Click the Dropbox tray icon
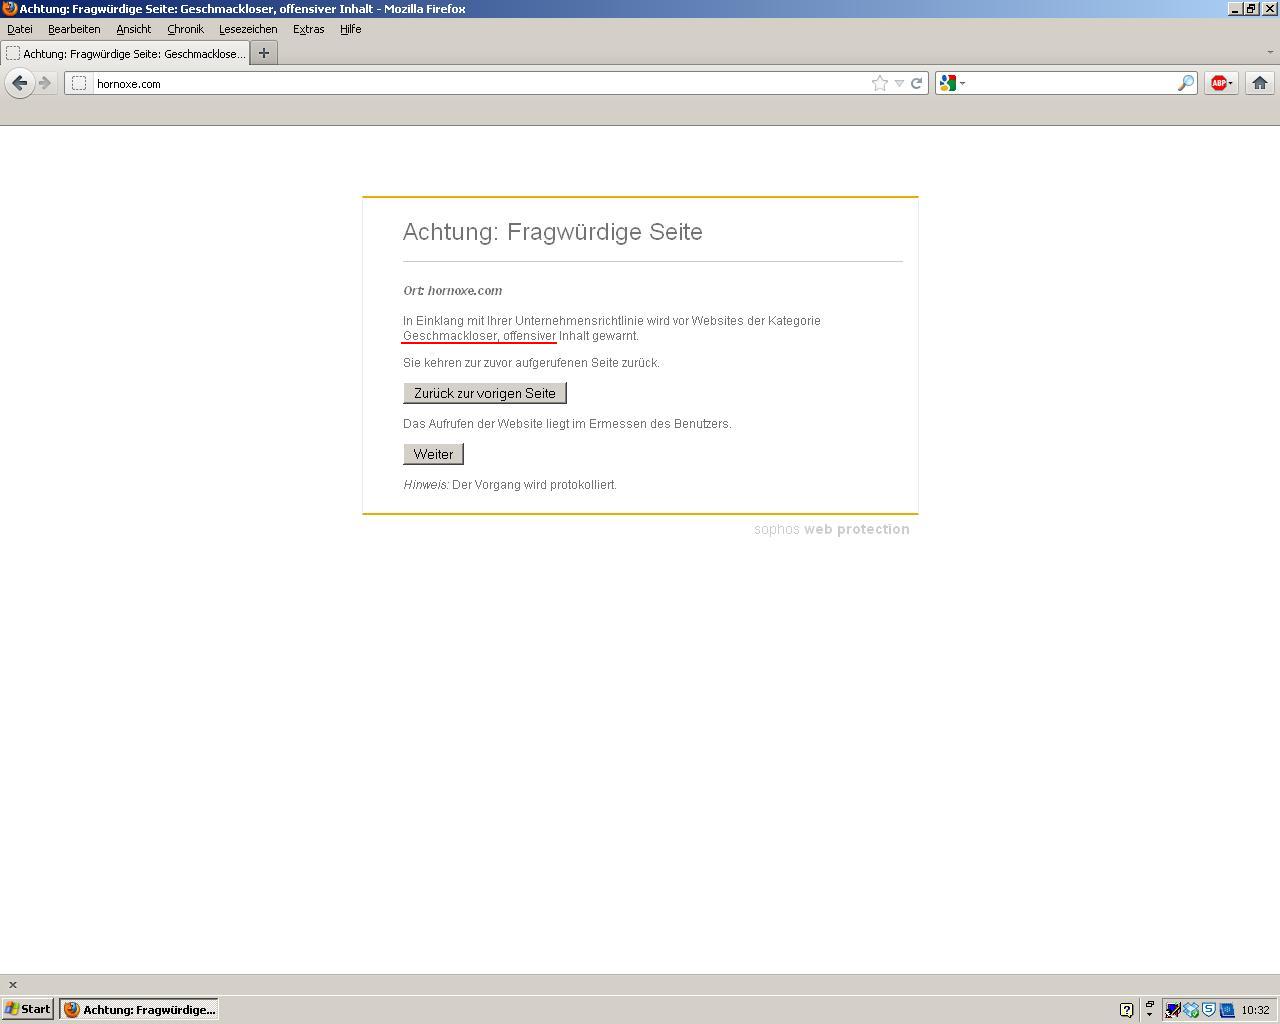1280x1024 pixels. coord(1191,1010)
